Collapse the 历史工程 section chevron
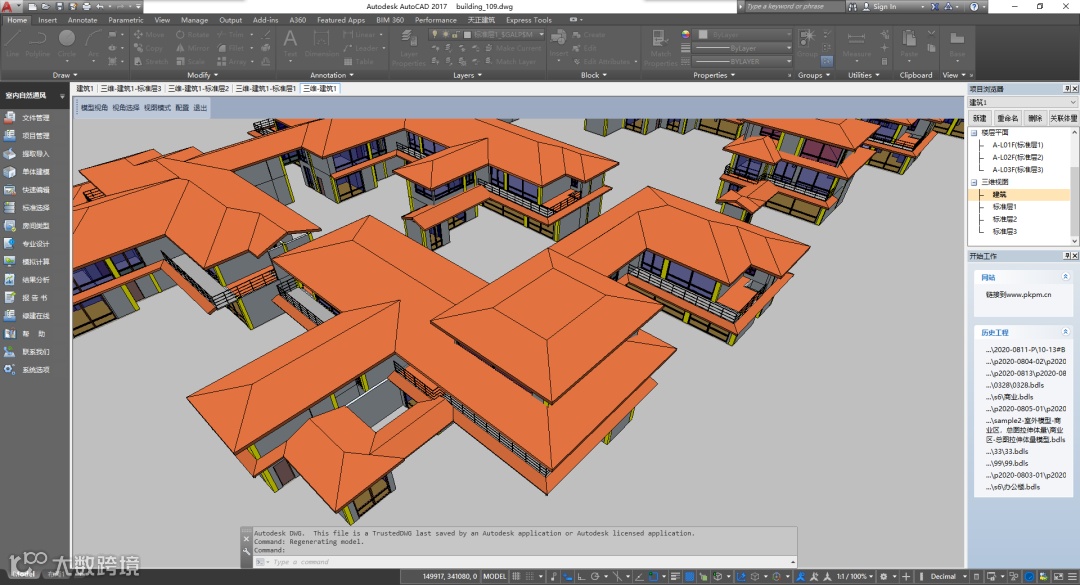The image size is (1080, 585). [x=1066, y=332]
